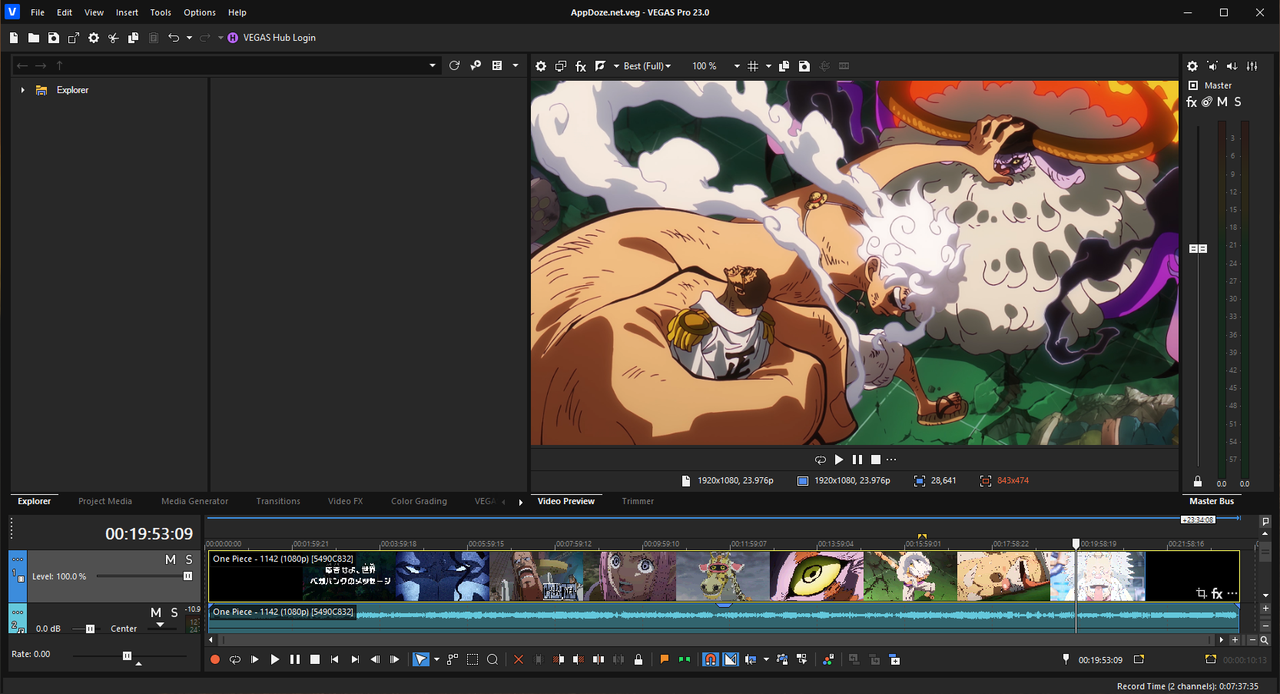Screen dimensions: 1280x694
Task: Select the Normal Edit arrow tool
Action: [x=421, y=659]
